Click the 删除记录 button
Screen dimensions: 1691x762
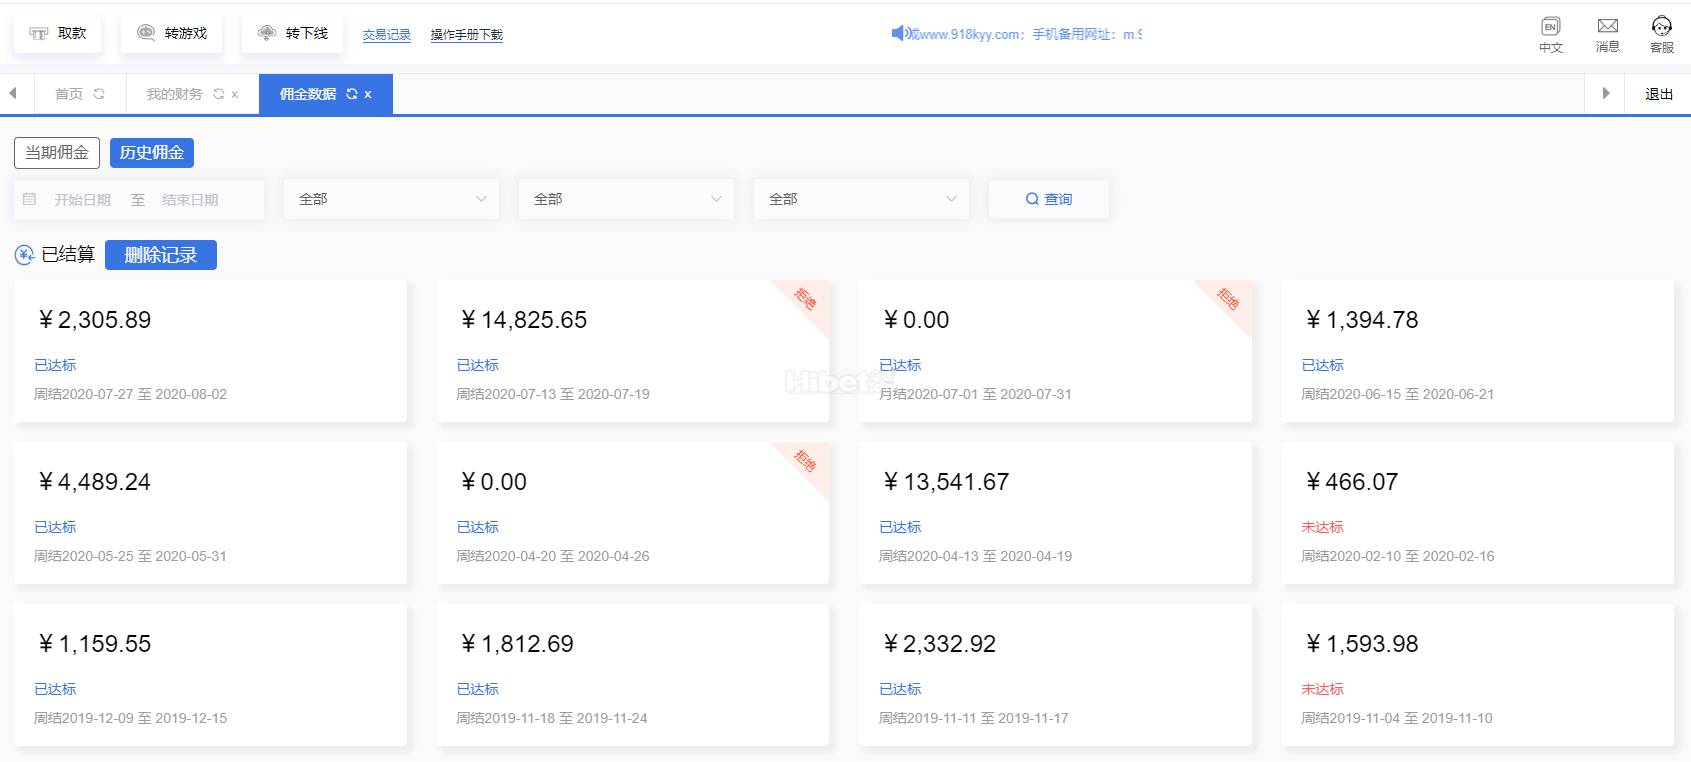pos(160,255)
